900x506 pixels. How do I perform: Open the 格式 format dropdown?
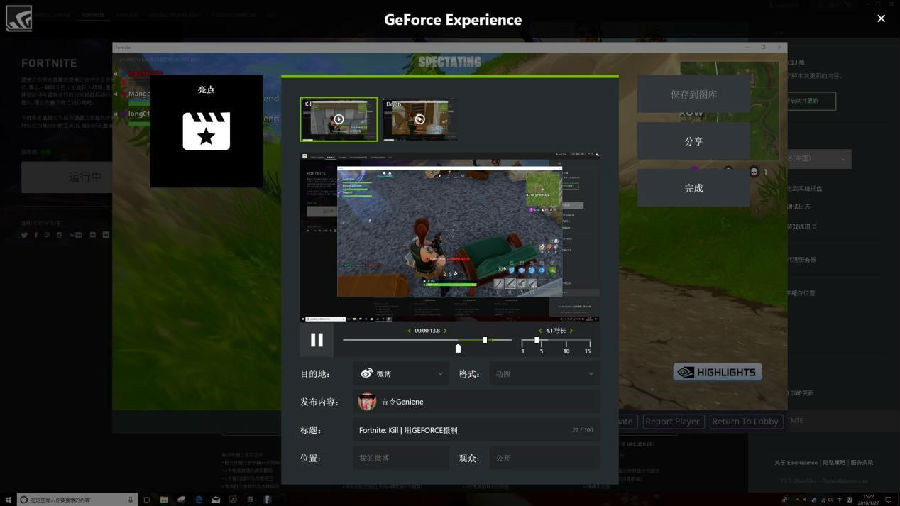[x=544, y=374]
